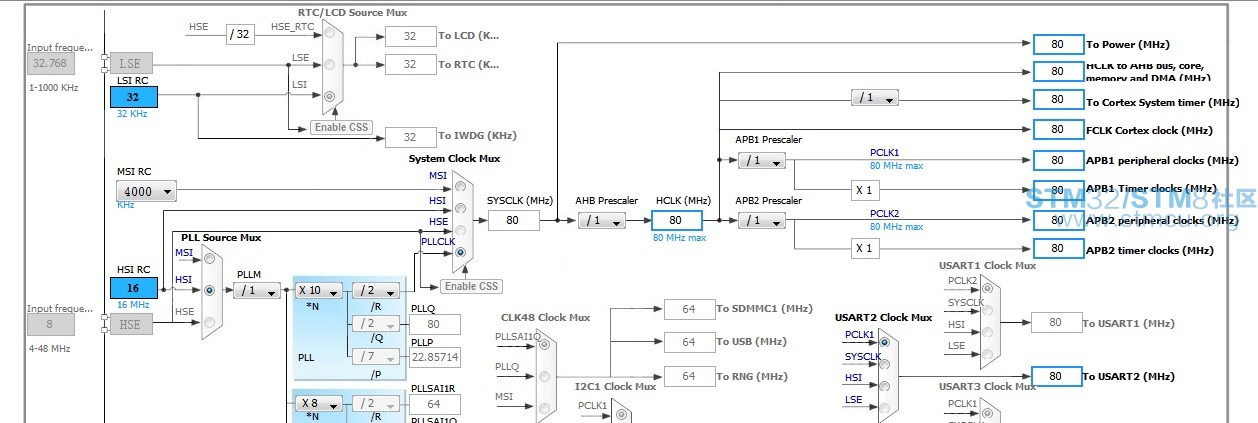Choose HSI in System Clock Mux
Screen dimensions: 1258x423
(x=460, y=208)
